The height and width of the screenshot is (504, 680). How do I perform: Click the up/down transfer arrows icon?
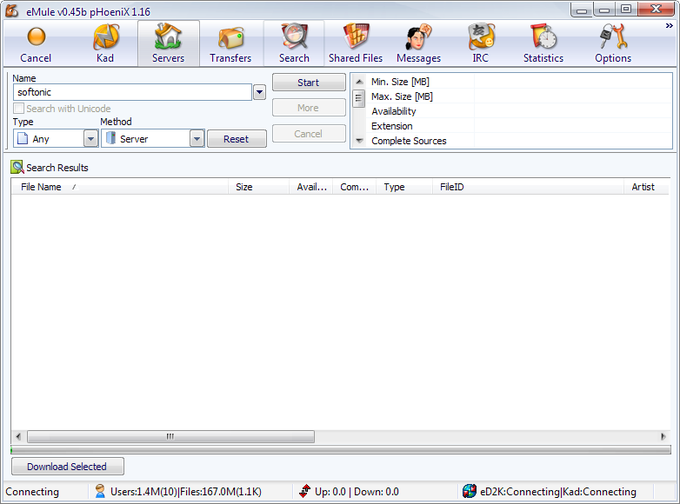pyautogui.click(x=305, y=491)
